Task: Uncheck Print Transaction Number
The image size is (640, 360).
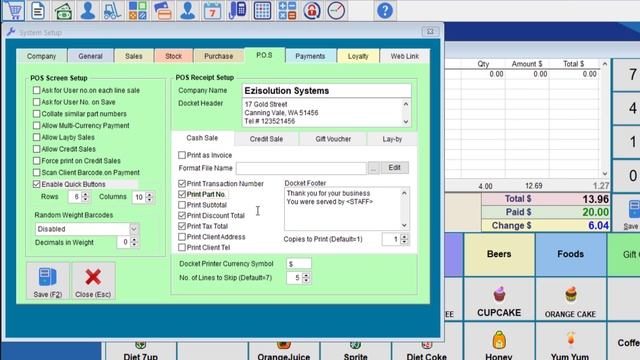Action: [182, 184]
